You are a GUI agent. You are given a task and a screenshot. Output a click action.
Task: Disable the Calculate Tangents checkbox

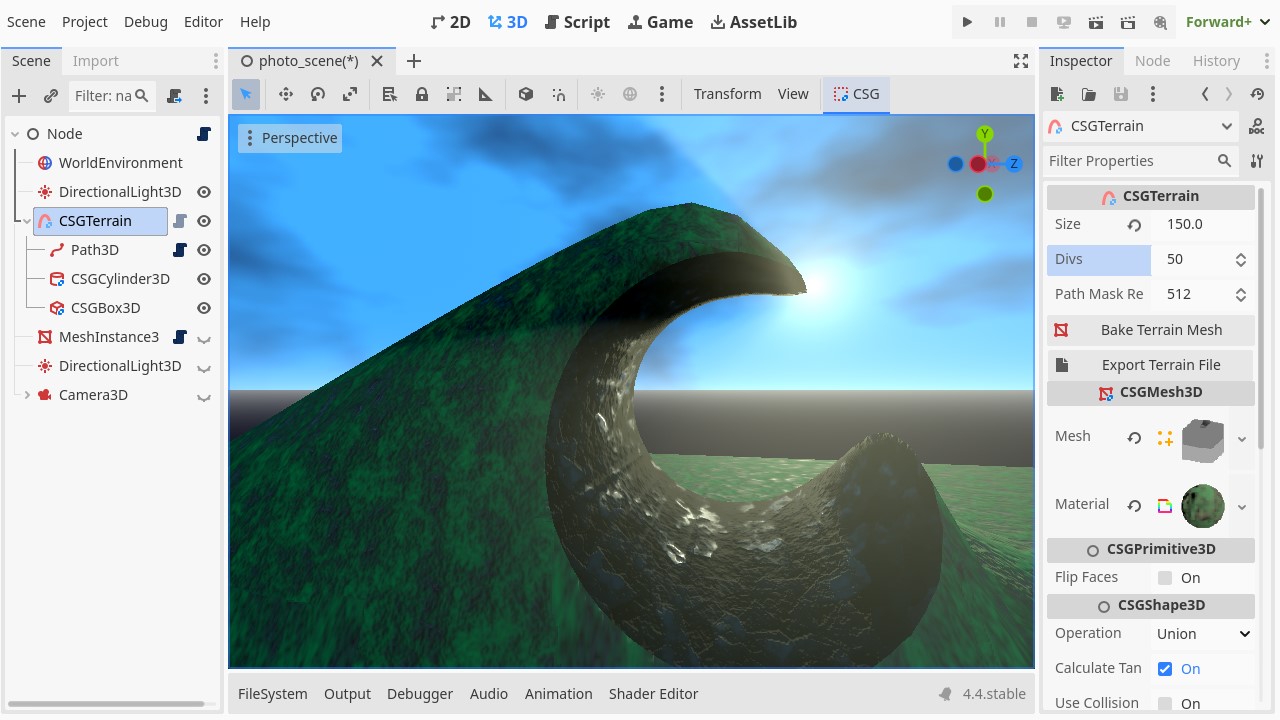pyautogui.click(x=1165, y=669)
